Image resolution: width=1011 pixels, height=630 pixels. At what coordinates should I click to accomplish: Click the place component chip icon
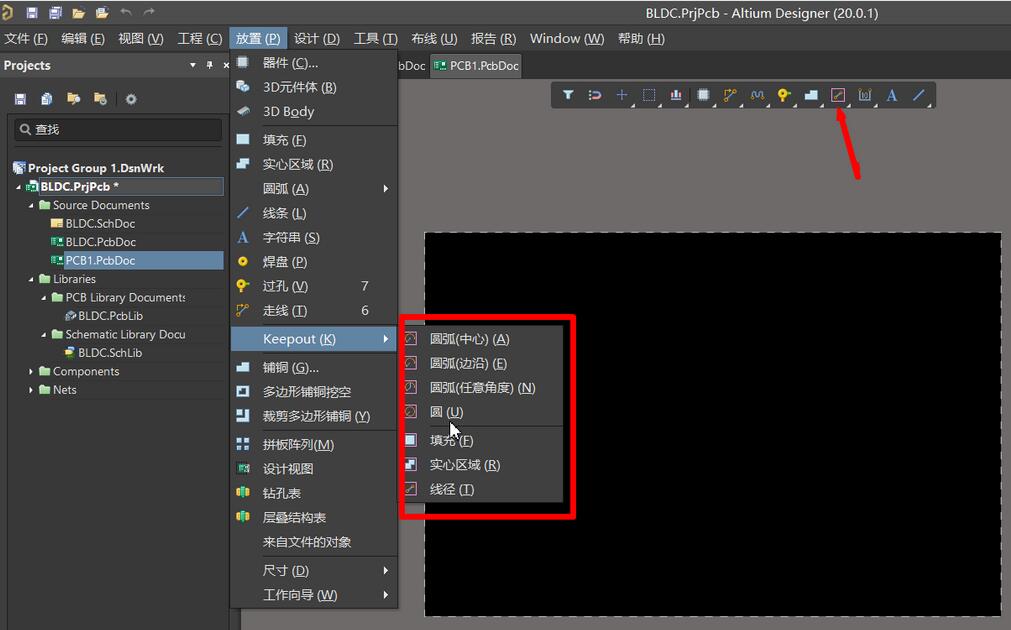[x=703, y=95]
